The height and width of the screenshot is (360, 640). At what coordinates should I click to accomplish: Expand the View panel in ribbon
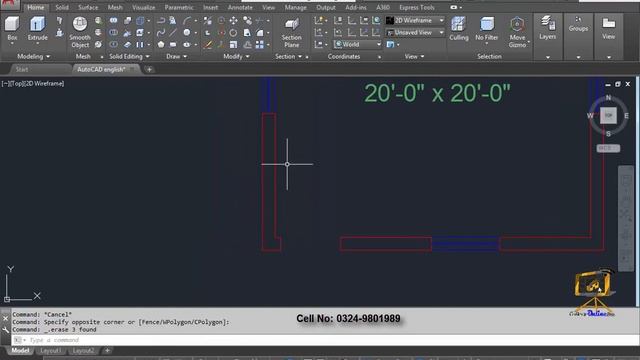(x=414, y=56)
